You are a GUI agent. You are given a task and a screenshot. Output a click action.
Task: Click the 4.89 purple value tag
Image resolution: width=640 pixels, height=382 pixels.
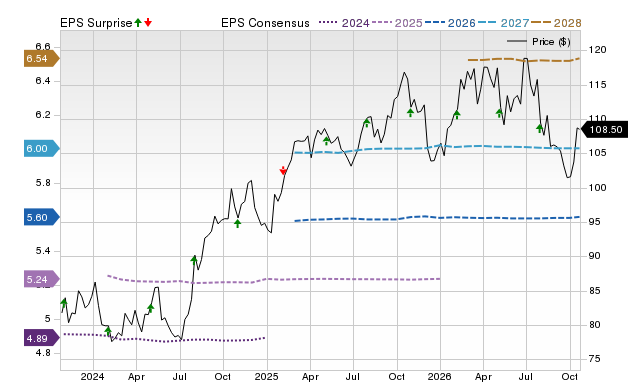pyautogui.click(x=42, y=338)
